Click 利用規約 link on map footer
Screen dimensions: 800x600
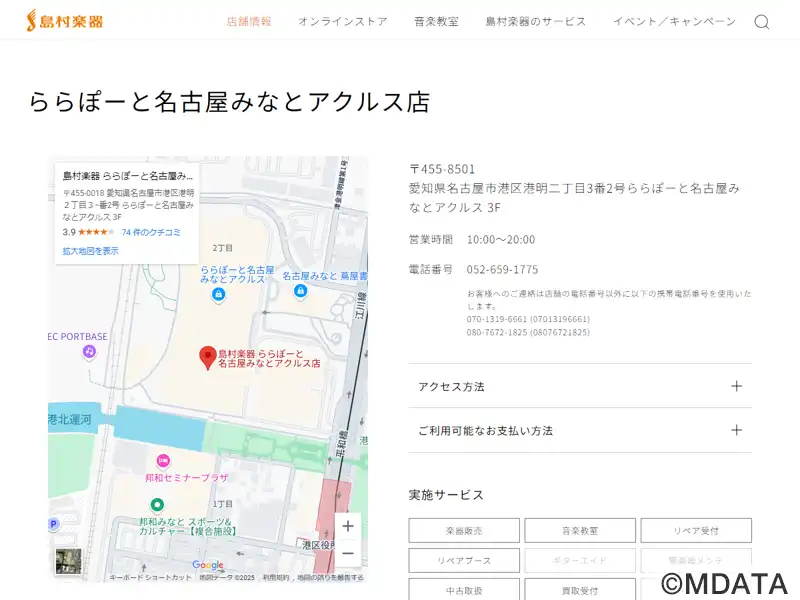point(276,578)
